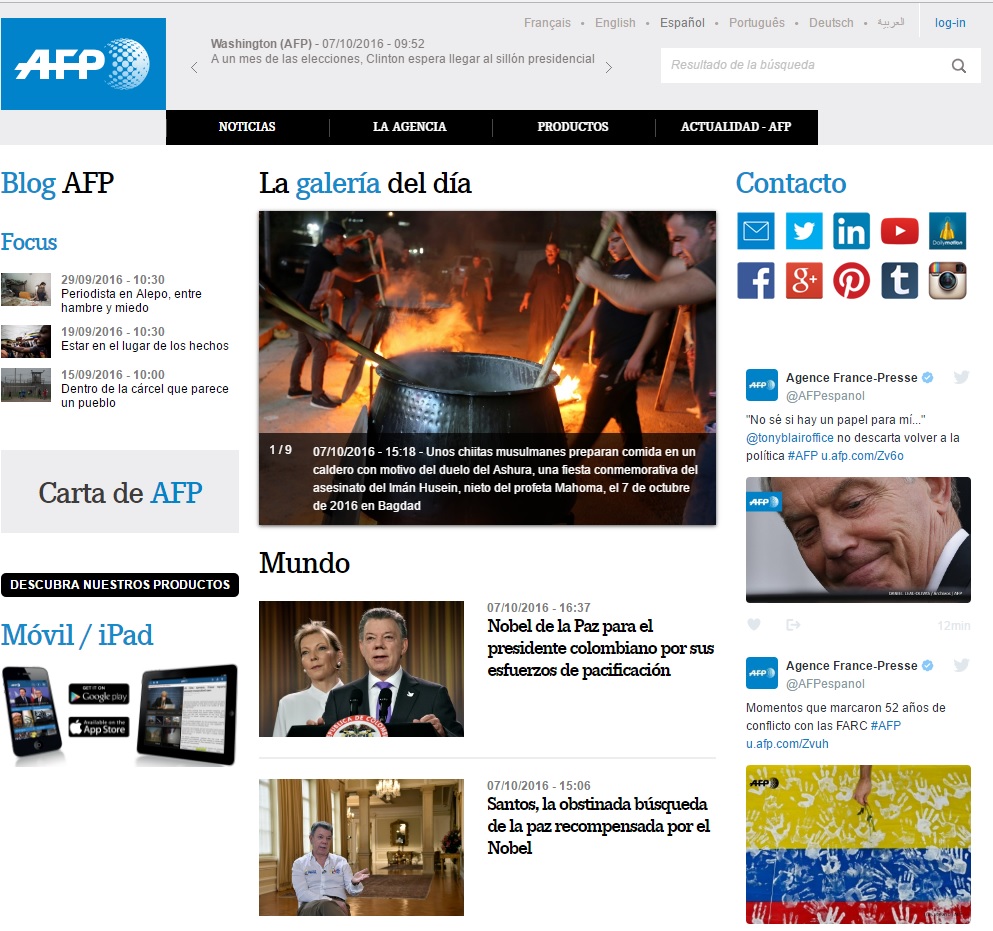Open the AFP avatar on Tony Blair tweet

point(762,385)
